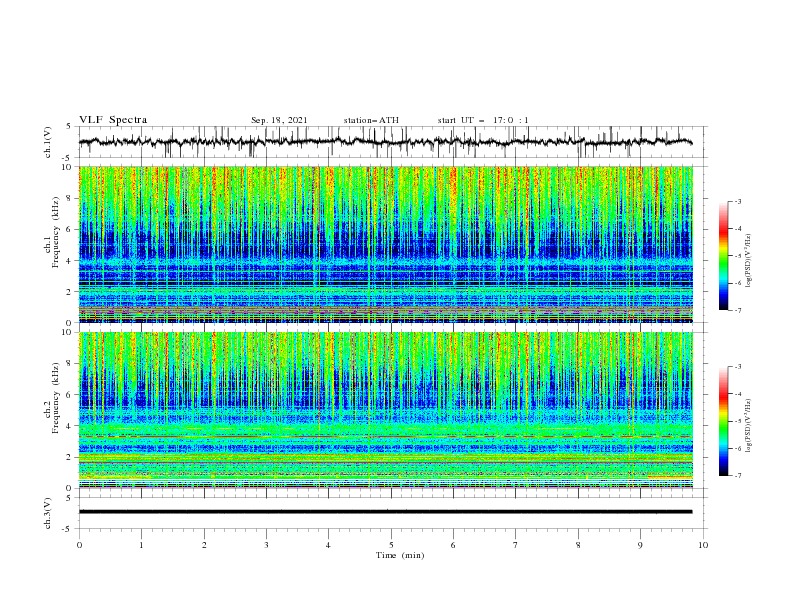Click the 'Time (min)' axis title

coord(400,555)
